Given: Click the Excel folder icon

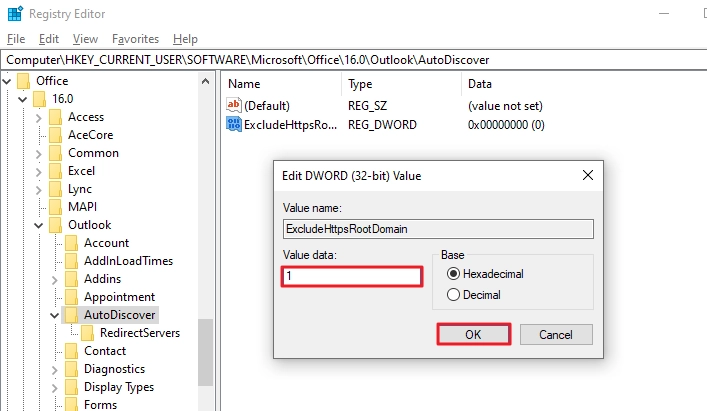Looking at the screenshot, I should (x=55, y=171).
